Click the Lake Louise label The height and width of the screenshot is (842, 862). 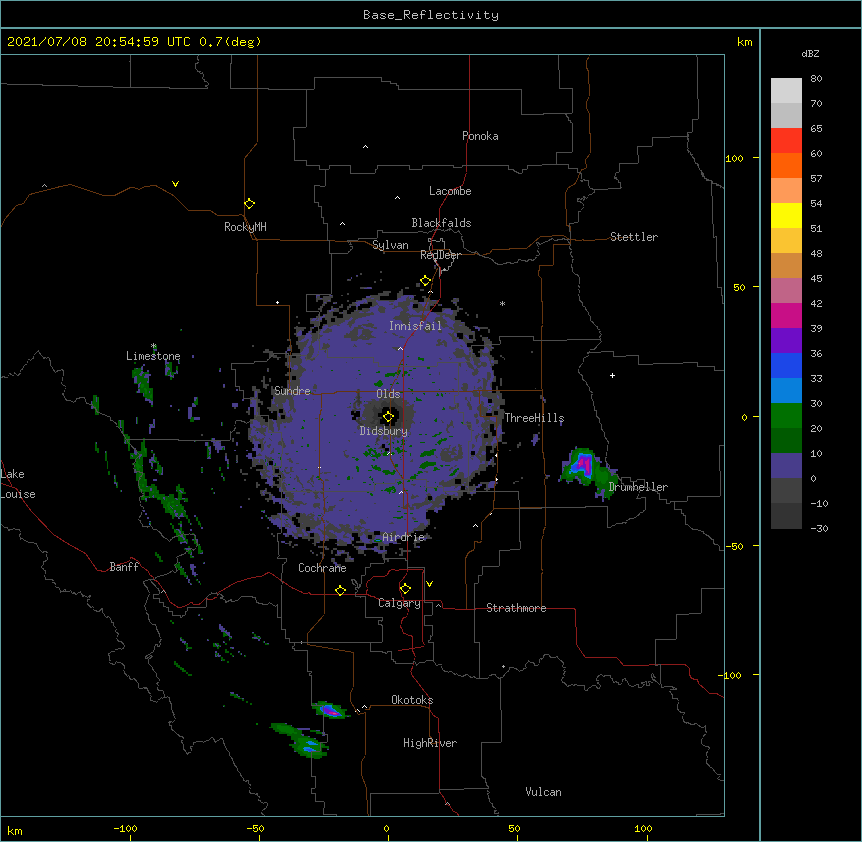click(18, 484)
